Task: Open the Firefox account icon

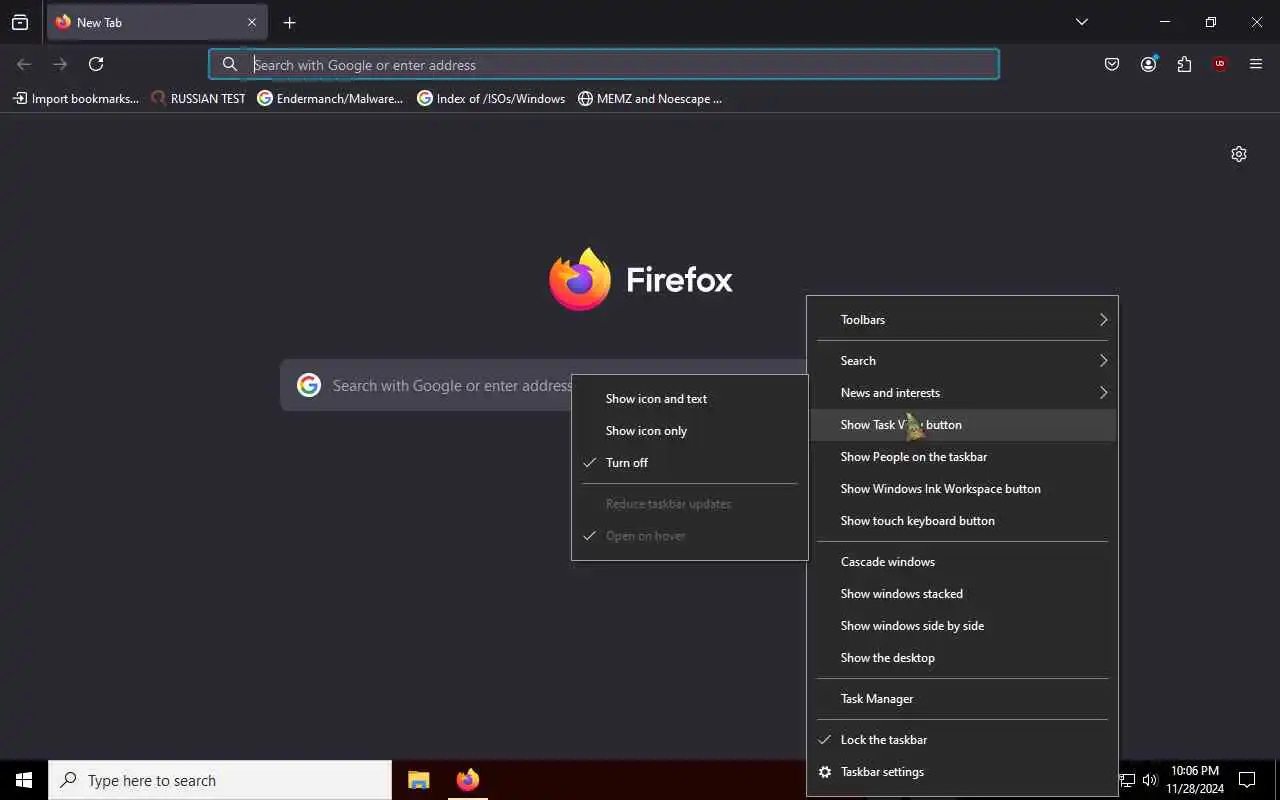Action: click(1148, 64)
